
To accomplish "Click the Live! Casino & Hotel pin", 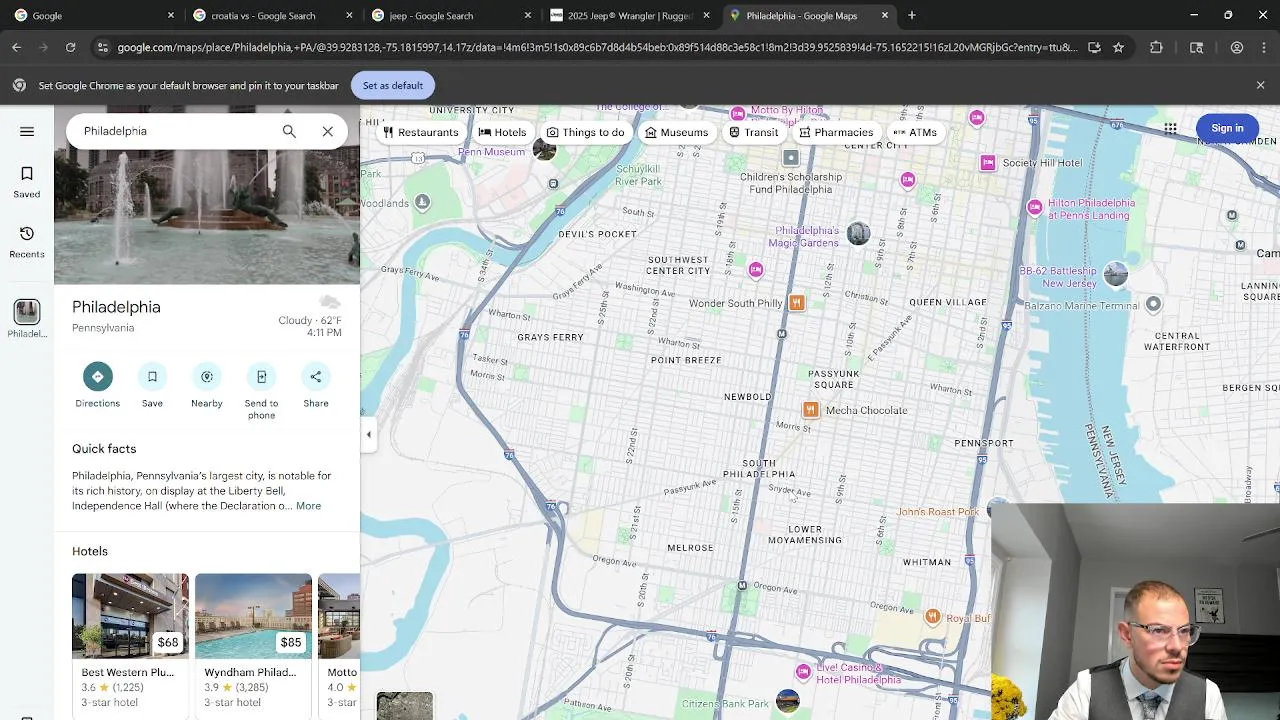I will (x=803, y=671).
